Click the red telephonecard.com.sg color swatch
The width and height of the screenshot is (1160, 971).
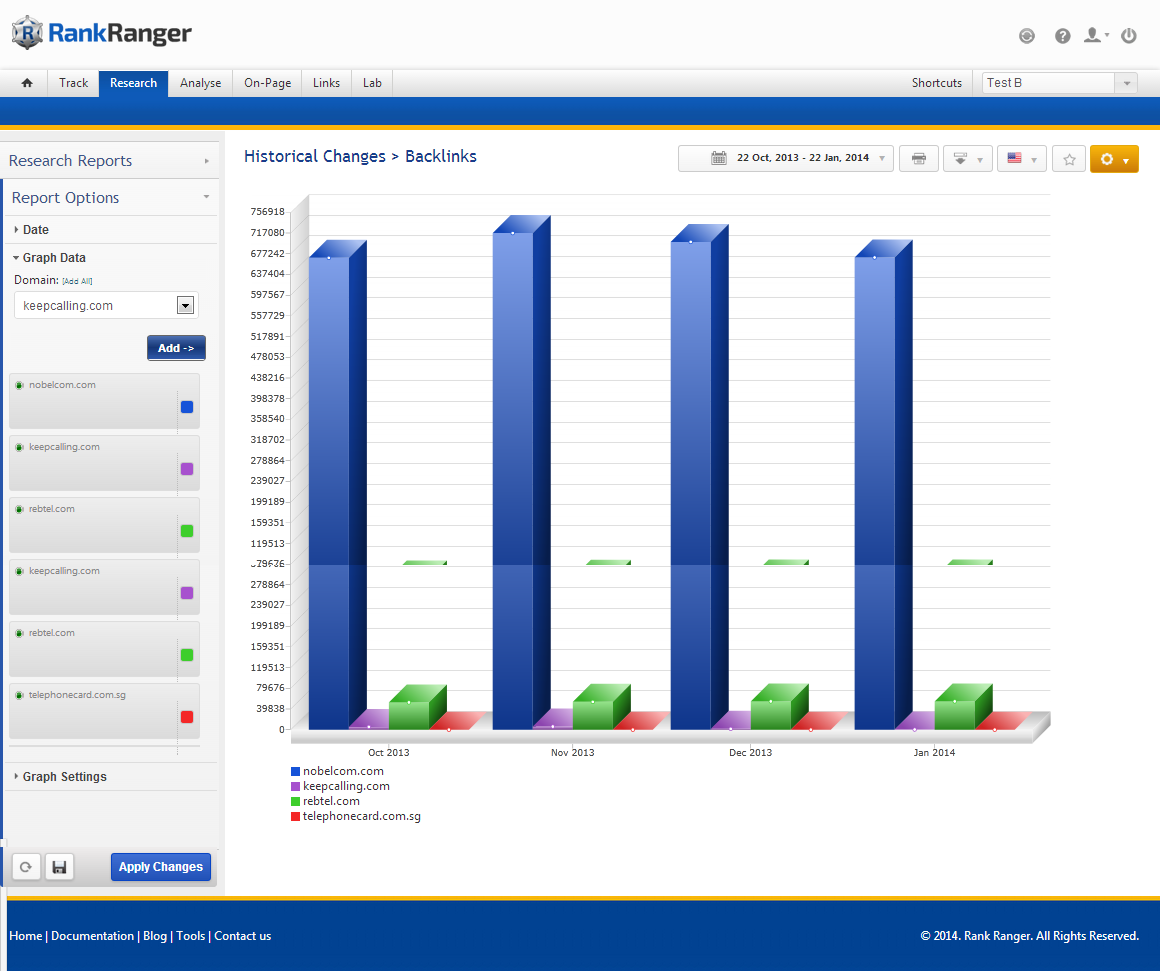(x=187, y=717)
